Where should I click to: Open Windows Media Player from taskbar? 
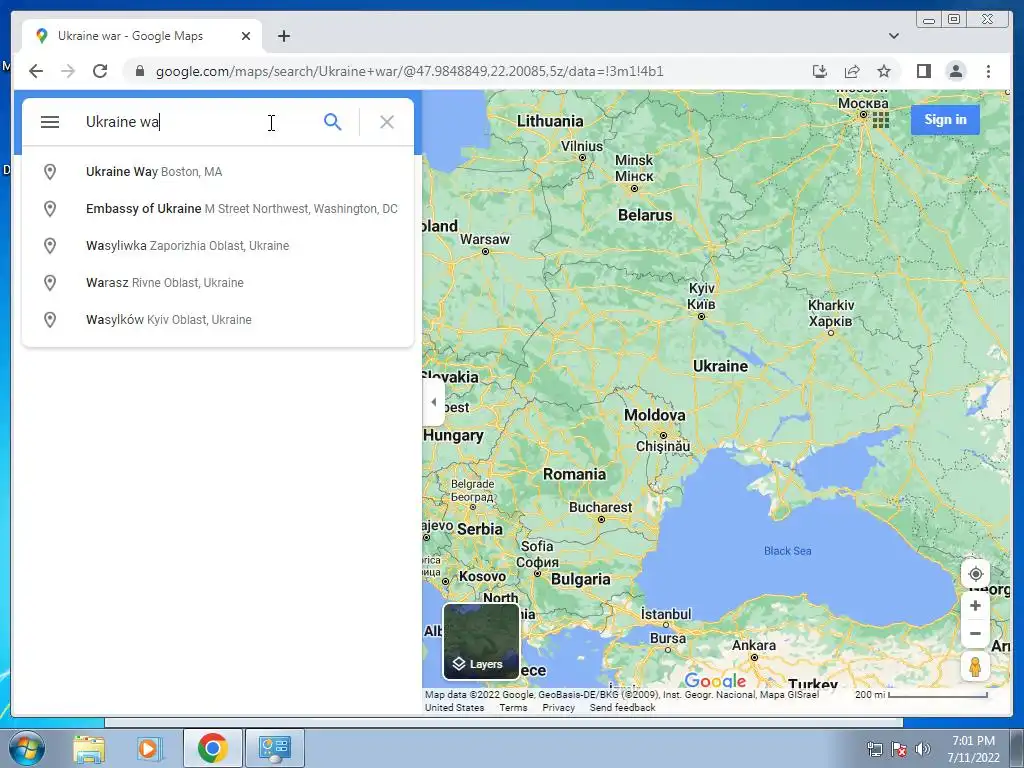150,748
